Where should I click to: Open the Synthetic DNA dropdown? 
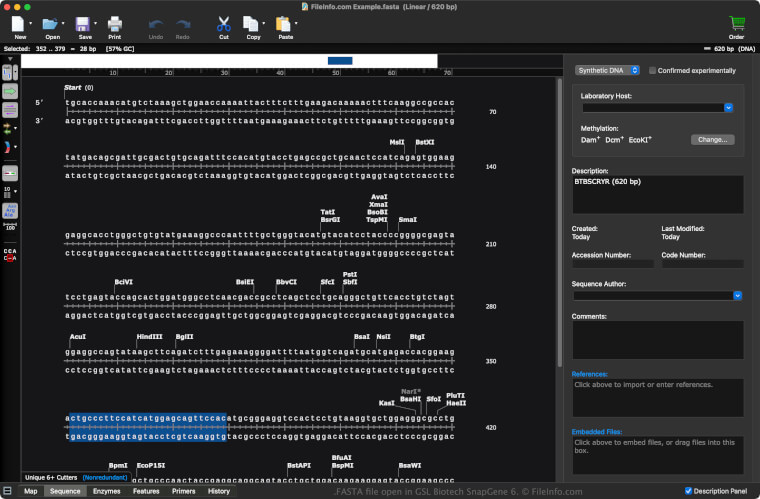point(607,71)
